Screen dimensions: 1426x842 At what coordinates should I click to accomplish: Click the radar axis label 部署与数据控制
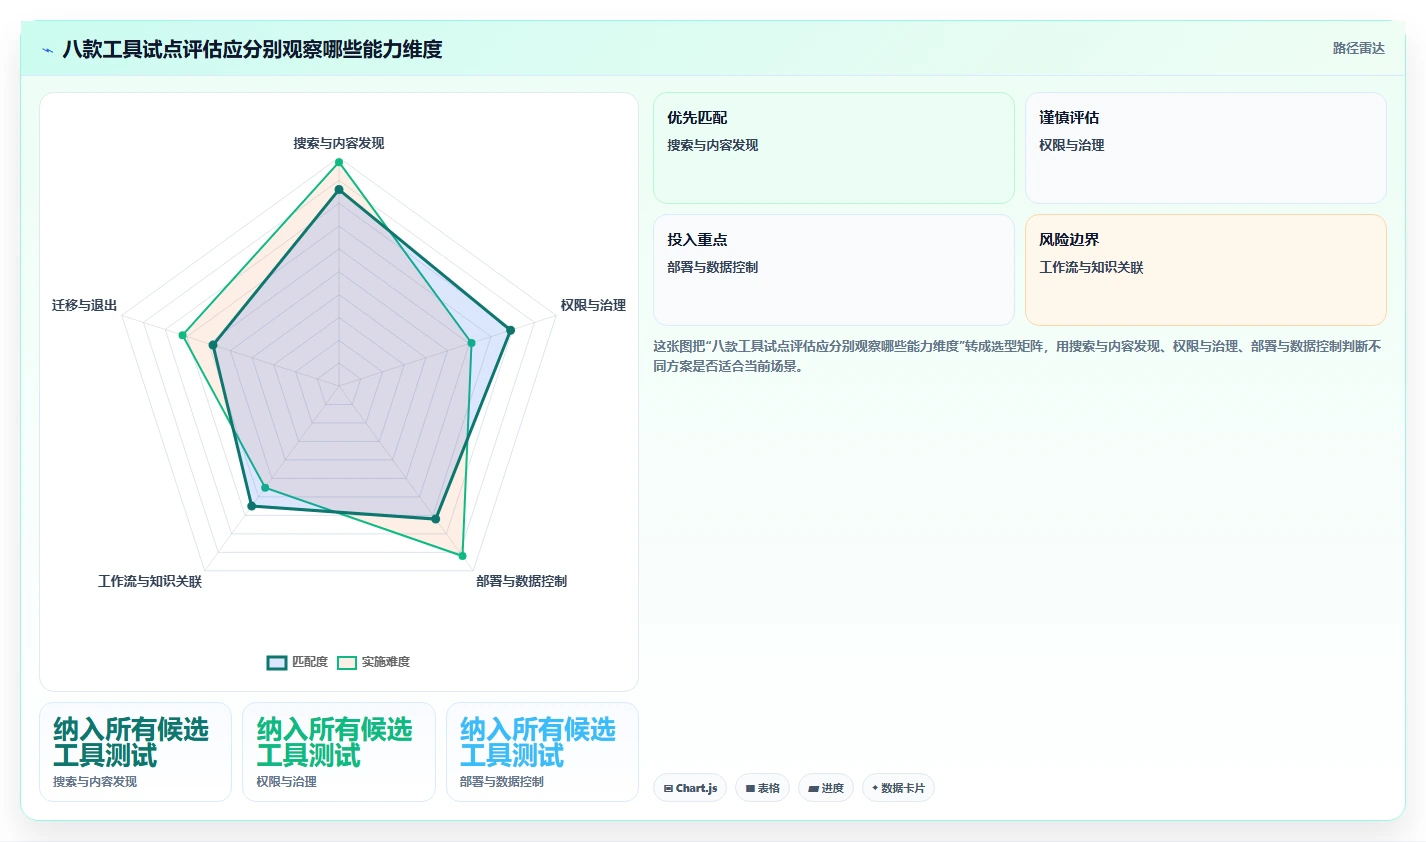tap(521, 581)
